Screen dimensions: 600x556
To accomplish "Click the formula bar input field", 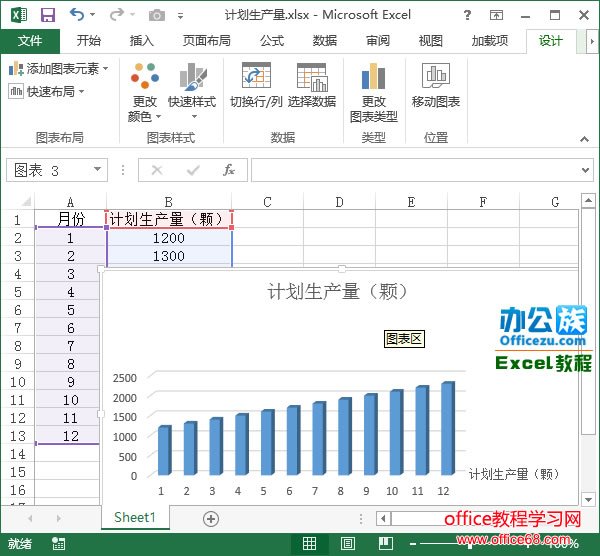I will pyautogui.click(x=420, y=170).
